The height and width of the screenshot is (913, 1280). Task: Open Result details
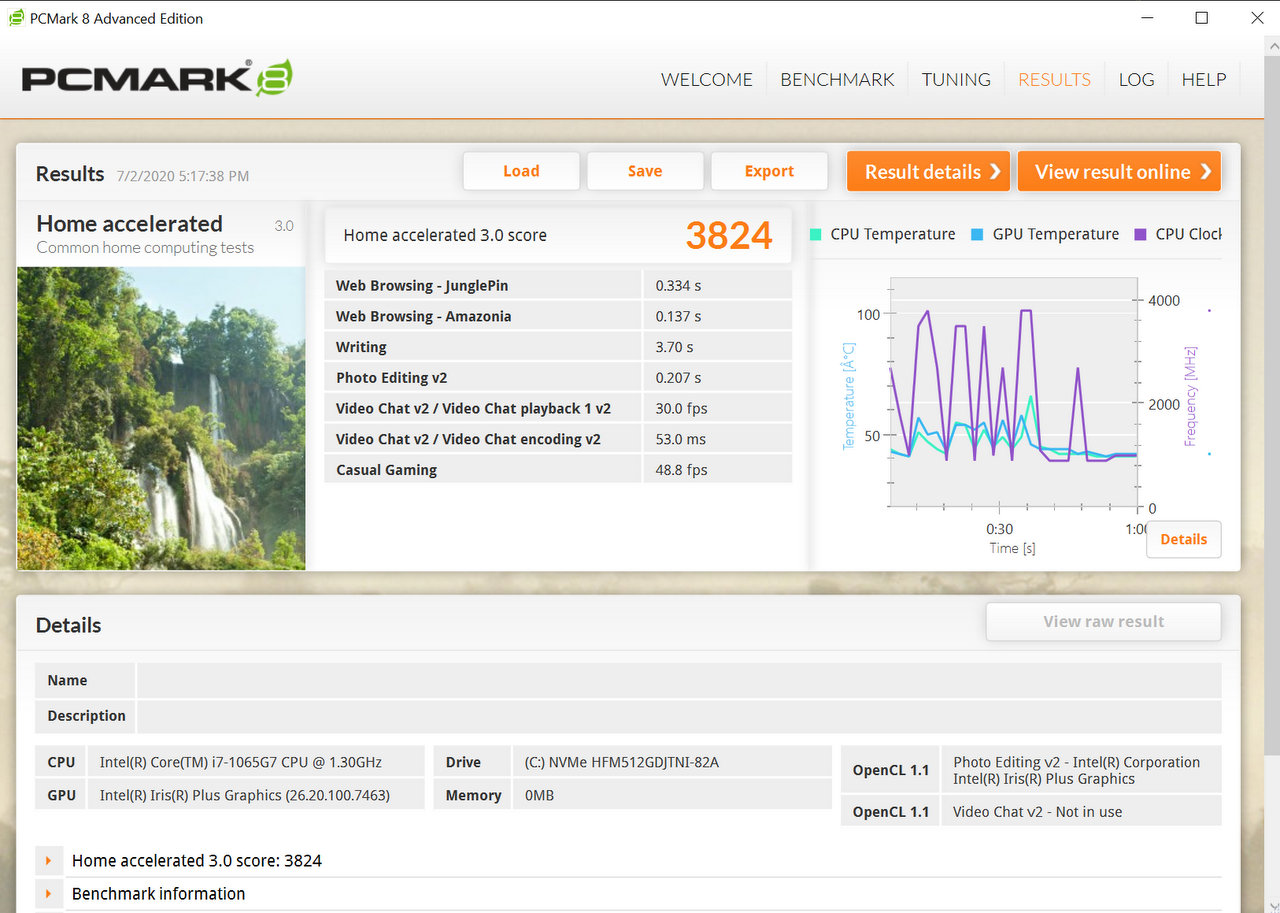click(928, 171)
